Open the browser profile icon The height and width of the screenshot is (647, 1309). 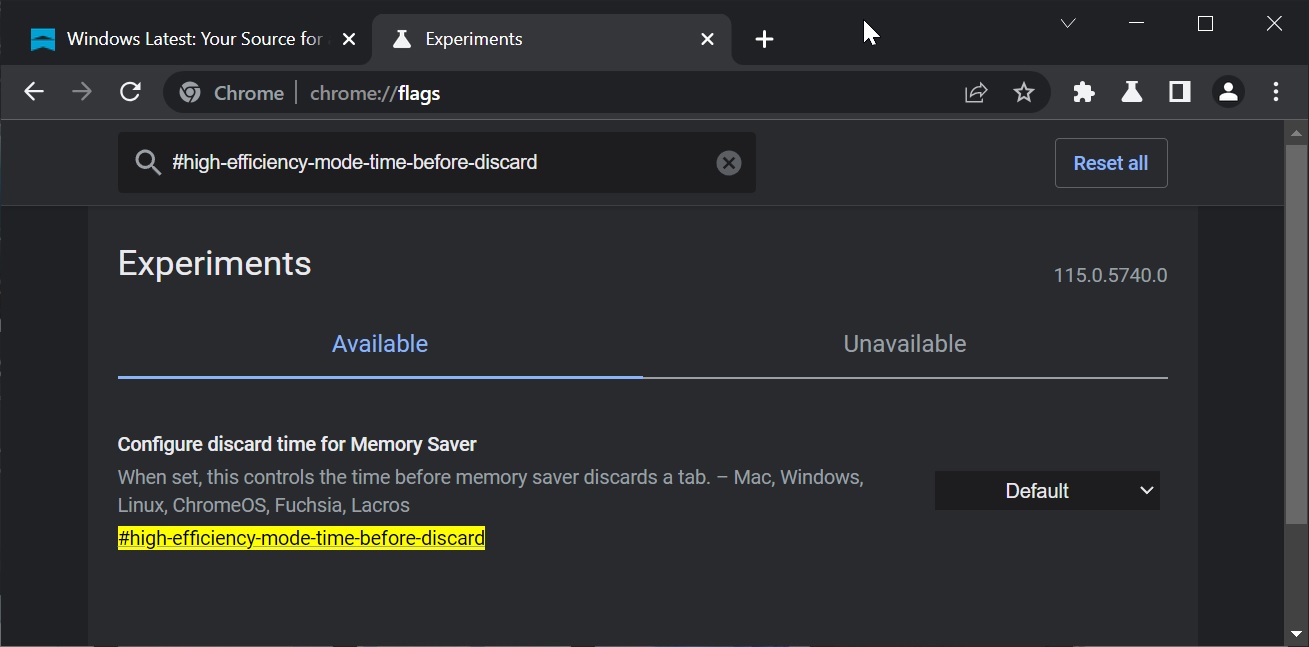[x=1227, y=92]
